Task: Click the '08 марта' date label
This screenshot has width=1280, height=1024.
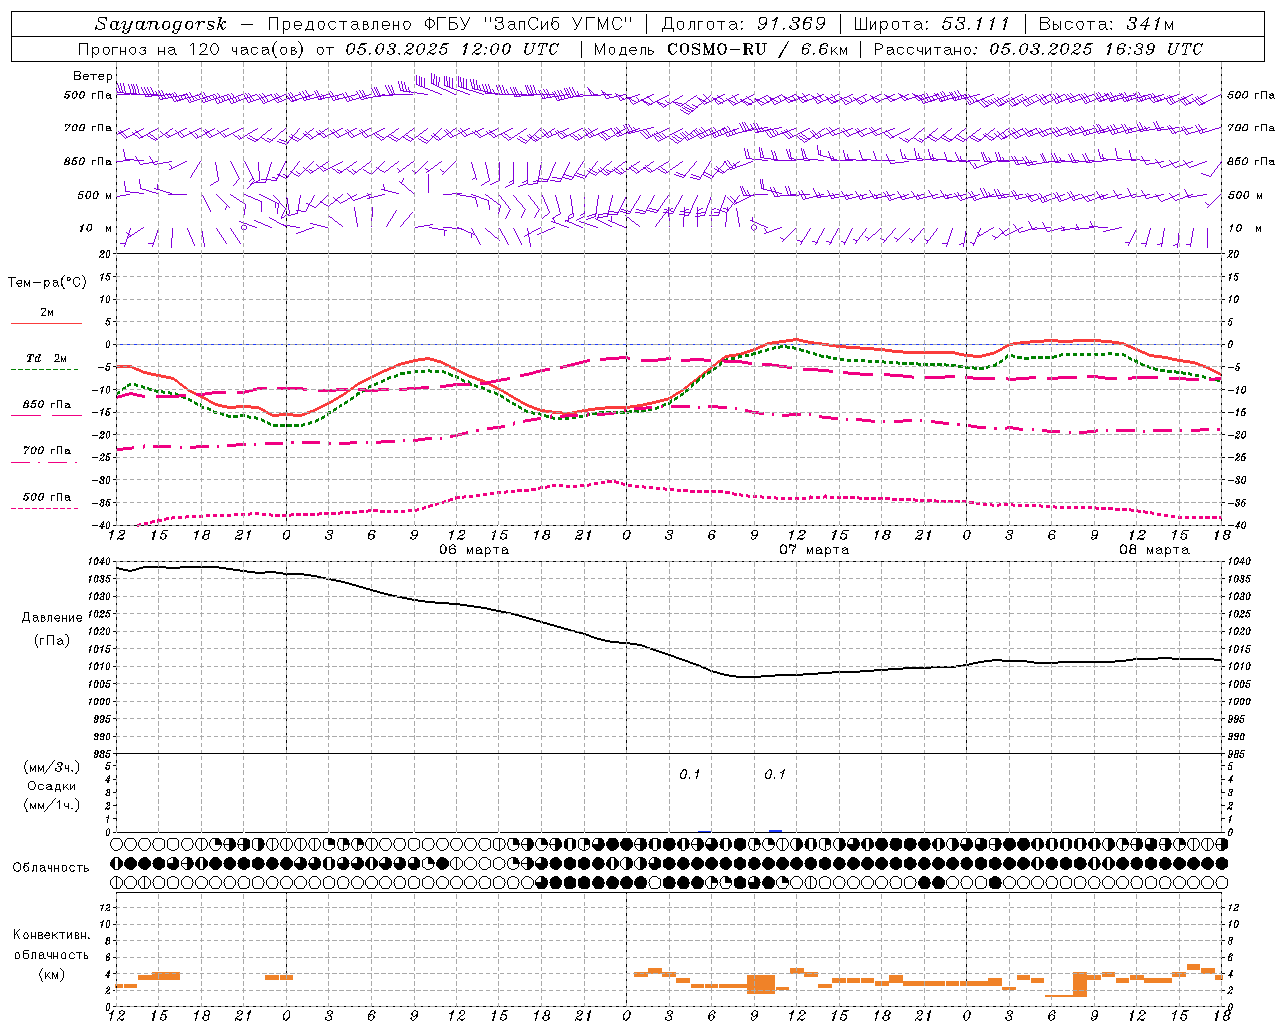Action: pyautogui.click(x=1154, y=550)
